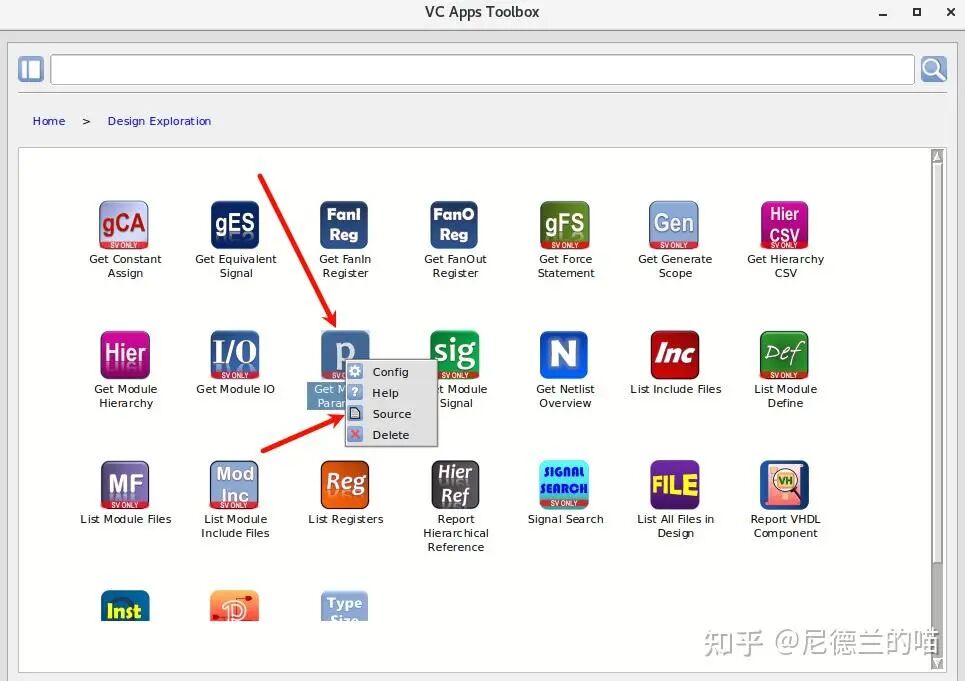This screenshot has width=965, height=681.
Task: Click the magnifier search button
Action: (933, 69)
